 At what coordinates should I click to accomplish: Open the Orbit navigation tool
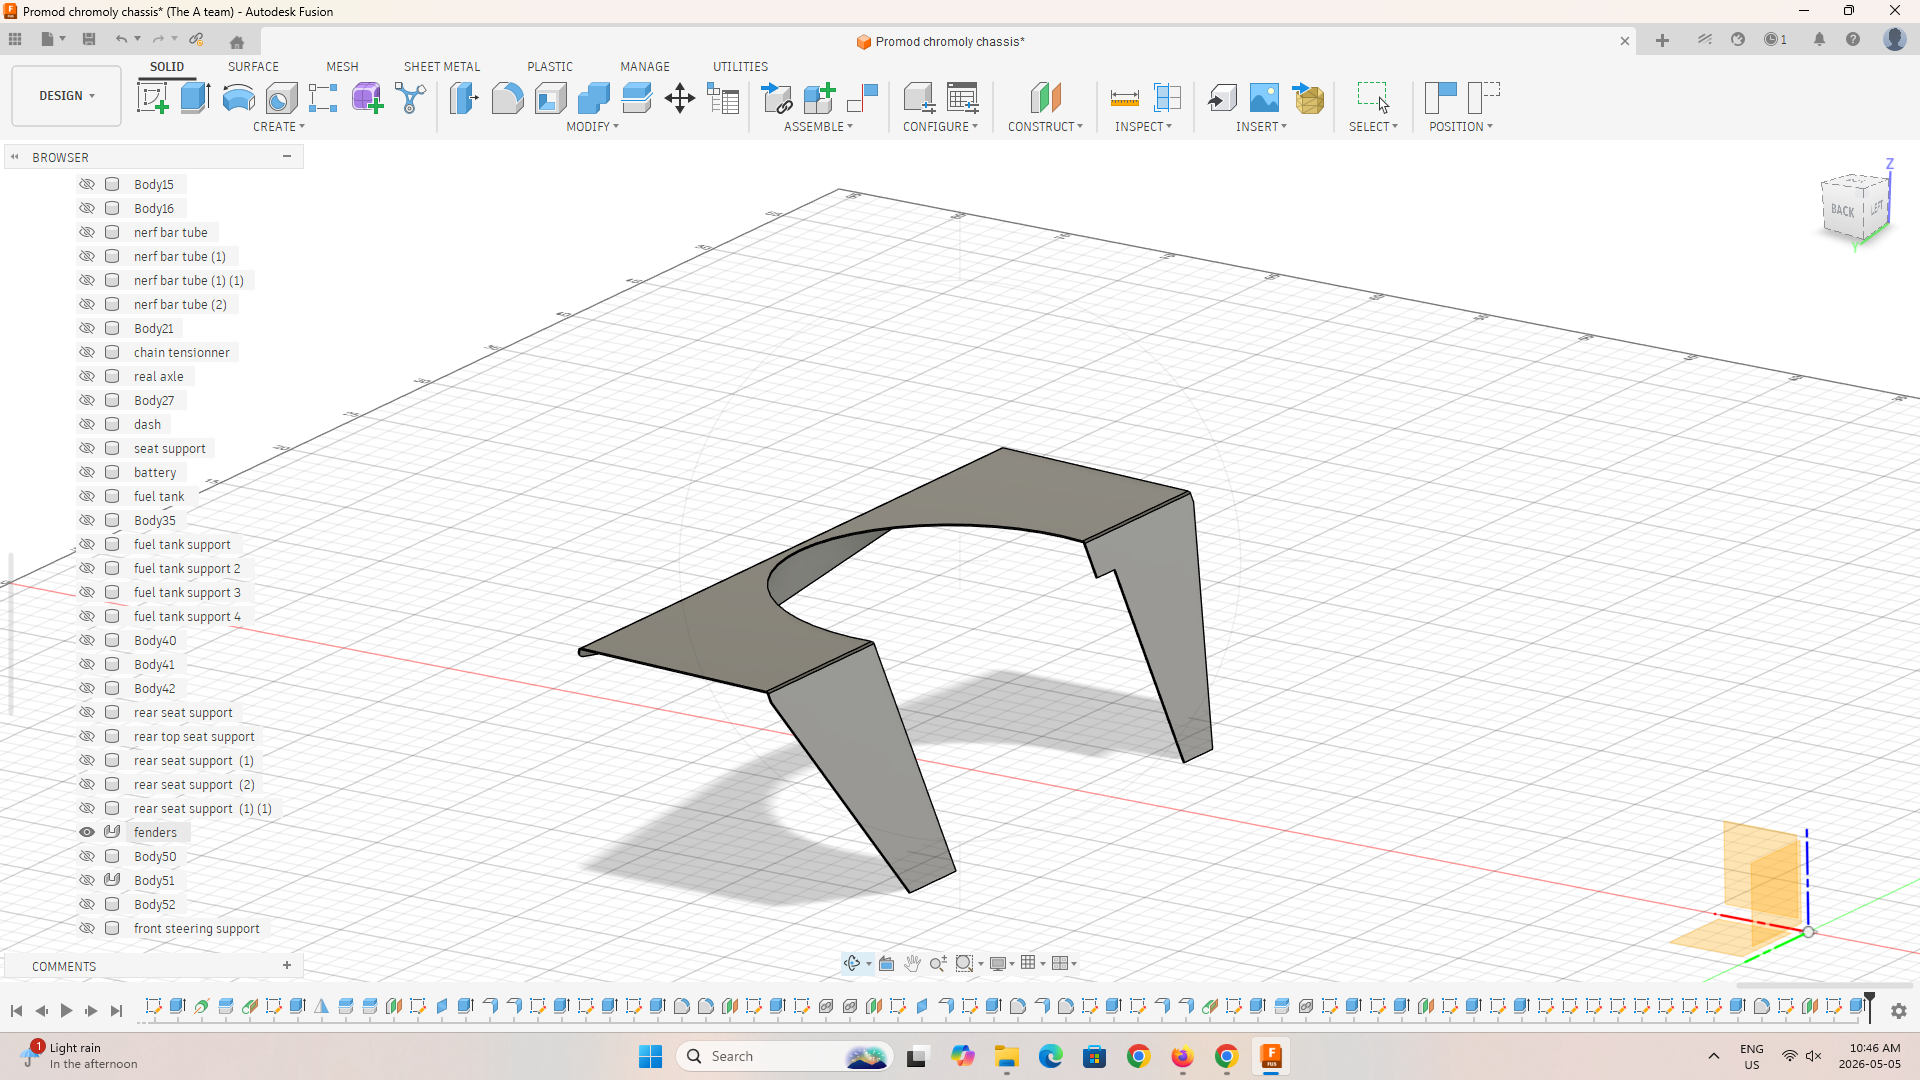point(852,963)
